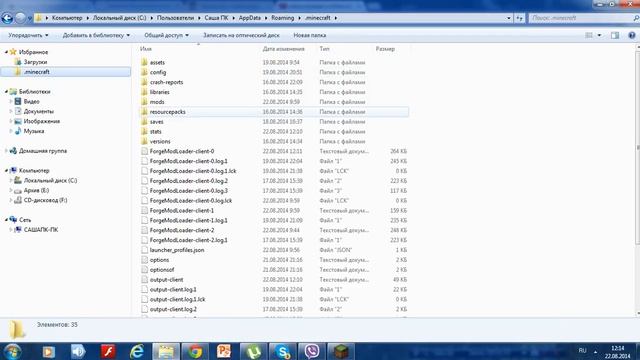
Task: Click the options file icon
Action: click(x=144, y=260)
